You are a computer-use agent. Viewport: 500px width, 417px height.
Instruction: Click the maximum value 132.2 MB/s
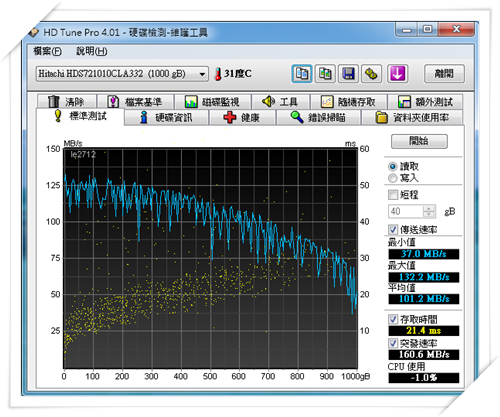click(424, 277)
